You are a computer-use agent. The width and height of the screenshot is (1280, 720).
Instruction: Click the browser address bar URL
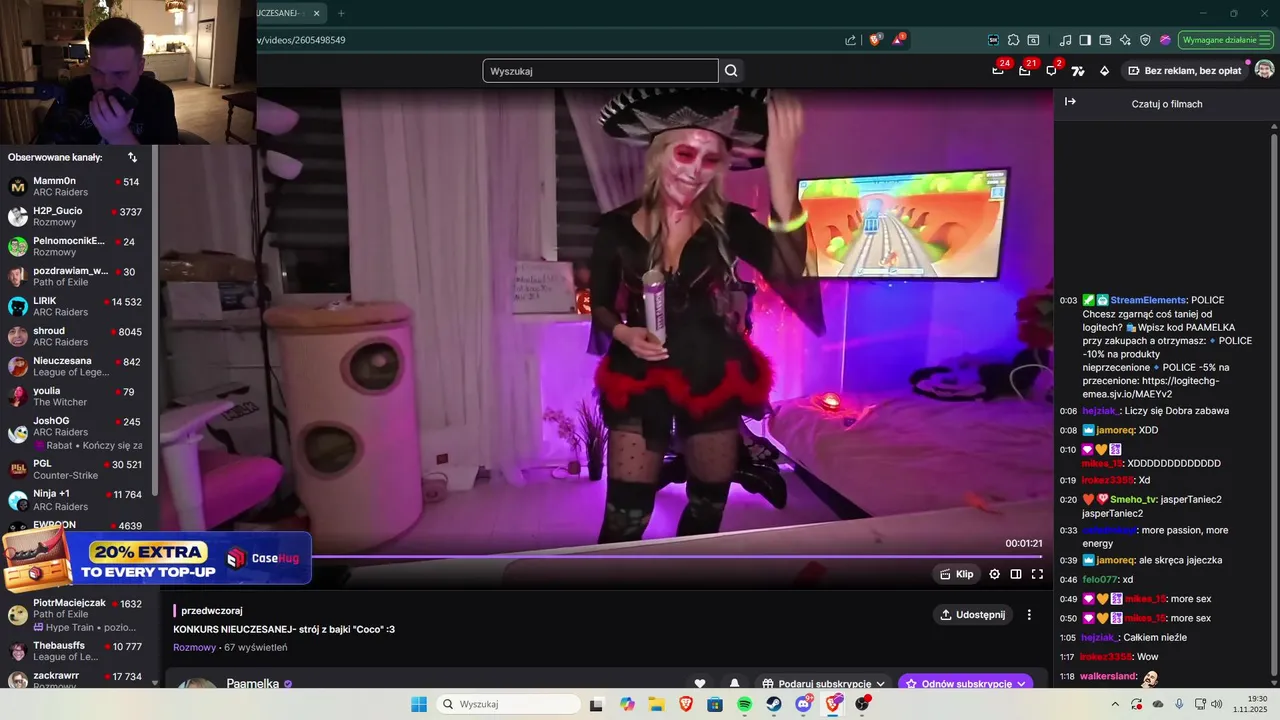[x=302, y=40]
